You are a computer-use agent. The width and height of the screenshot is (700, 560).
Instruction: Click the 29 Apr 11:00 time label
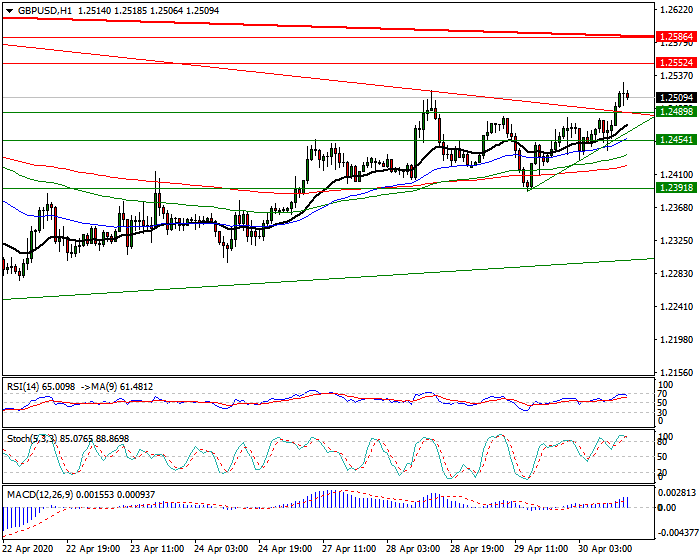point(542,548)
